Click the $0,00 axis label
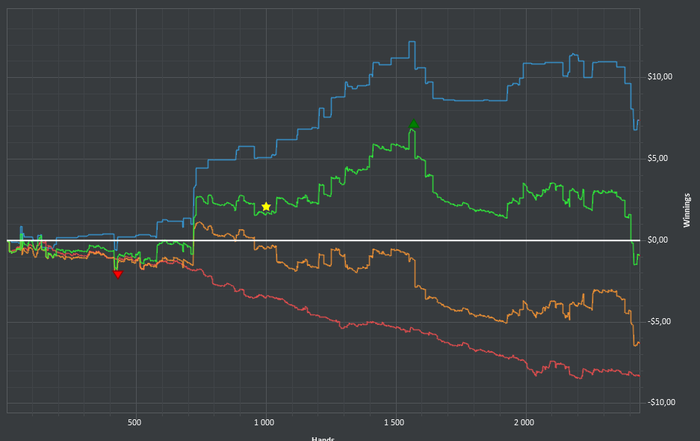 (x=658, y=240)
